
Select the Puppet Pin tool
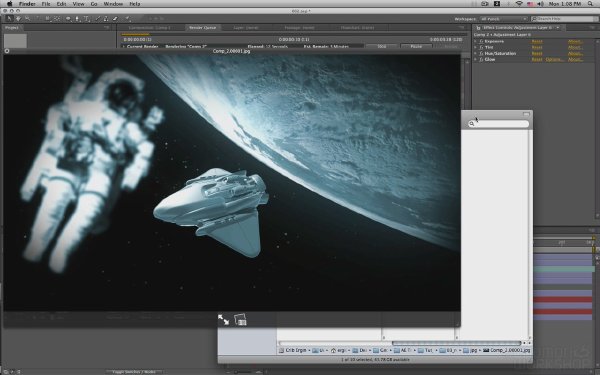[x=127, y=18]
